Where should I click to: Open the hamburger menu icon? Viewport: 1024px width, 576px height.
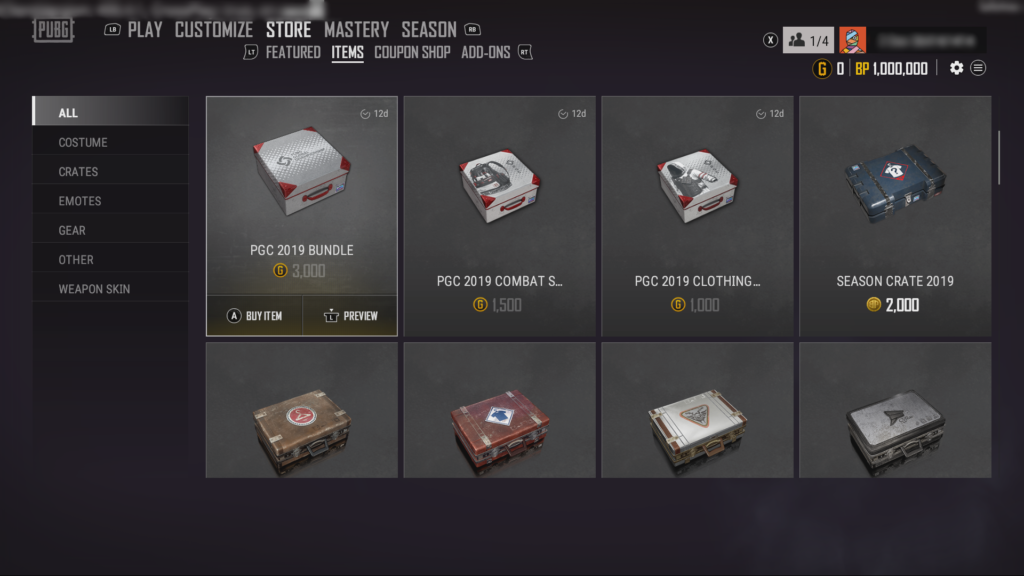pyautogui.click(x=978, y=68)
